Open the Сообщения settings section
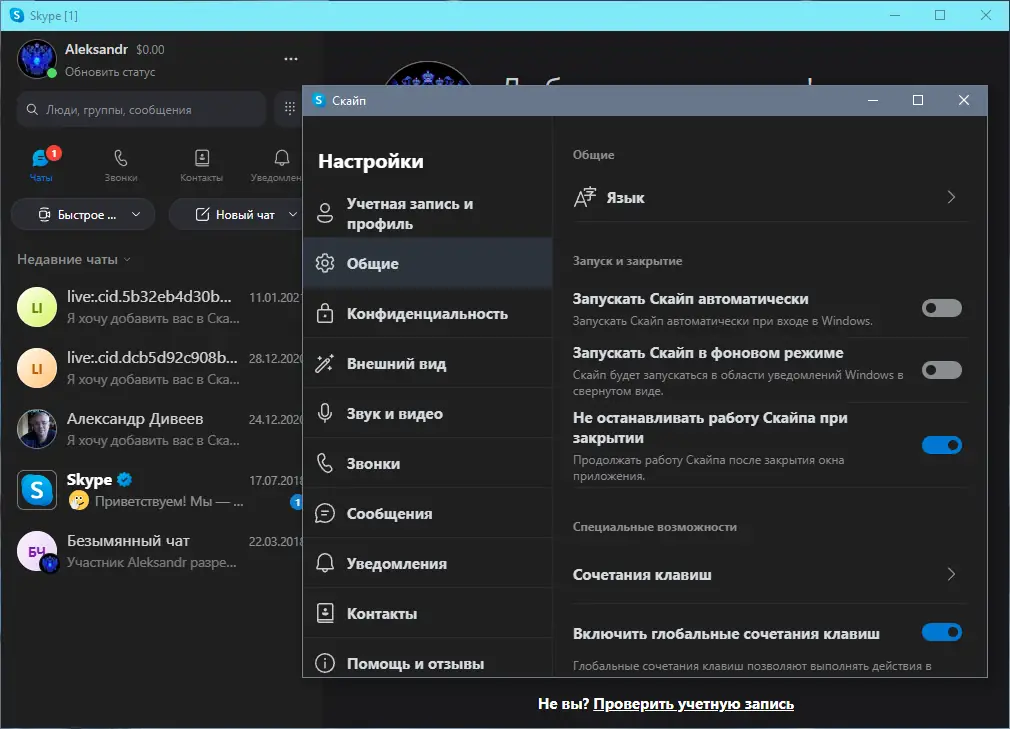The width and height of the screenshot is (1010, 729). tap(389, 513)
